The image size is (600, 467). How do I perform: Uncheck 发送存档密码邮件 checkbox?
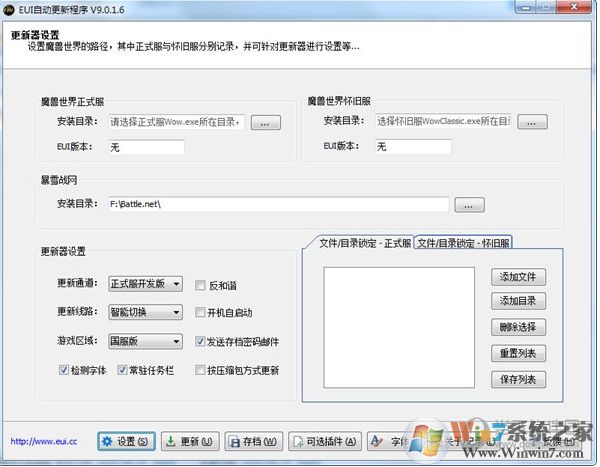point(200,341)
